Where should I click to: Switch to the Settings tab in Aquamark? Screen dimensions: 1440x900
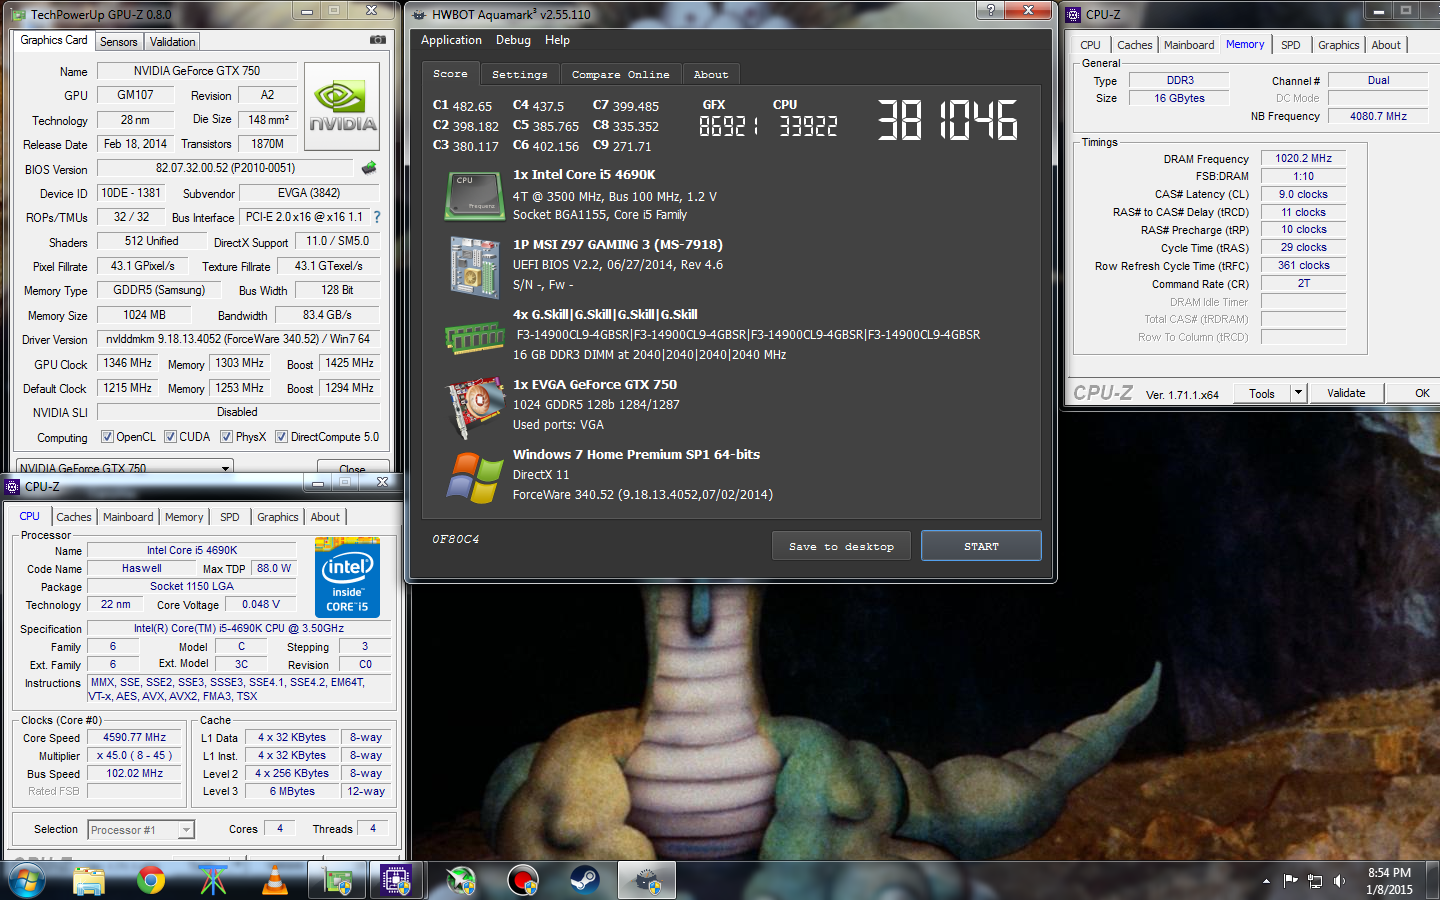click(520, 75)
